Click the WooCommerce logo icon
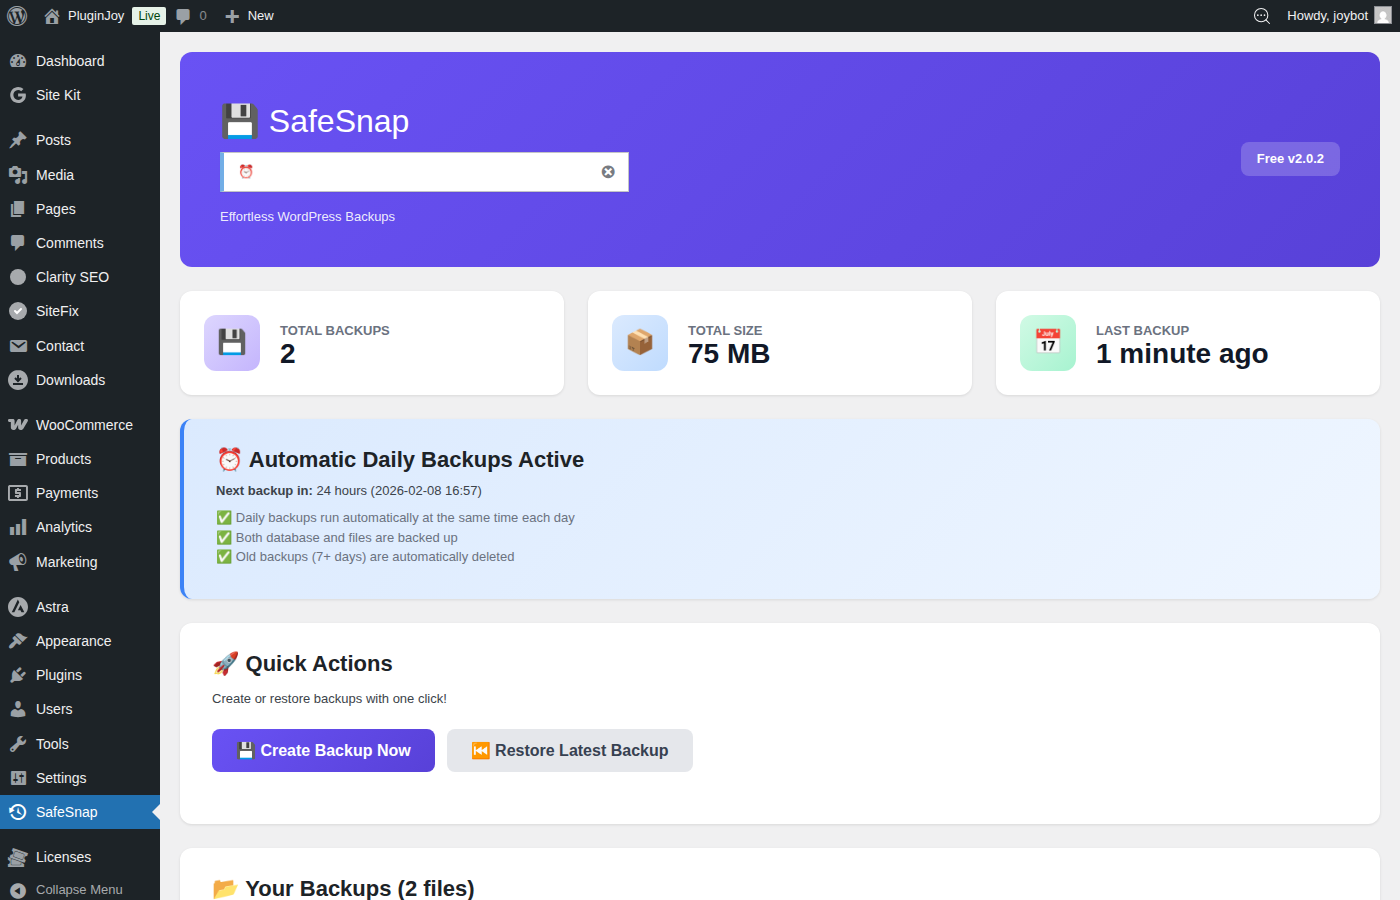Viewport: 1400px width, 900px height. pyautogui.click(x=18, y=425)
